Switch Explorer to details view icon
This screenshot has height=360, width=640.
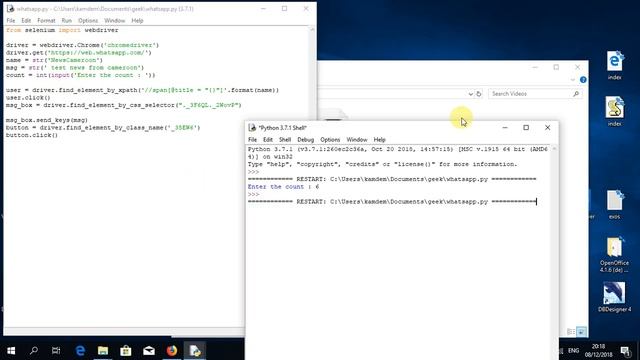[571, 331]
